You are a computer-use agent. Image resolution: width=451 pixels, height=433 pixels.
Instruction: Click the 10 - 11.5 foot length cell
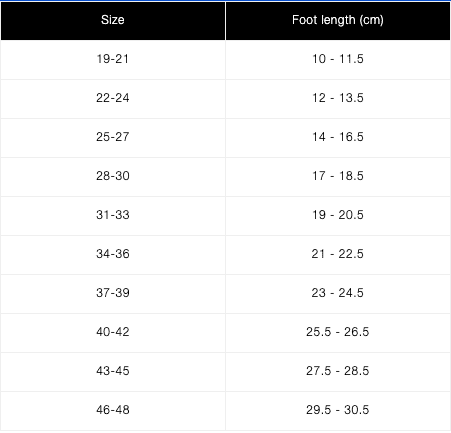(338, 60)
